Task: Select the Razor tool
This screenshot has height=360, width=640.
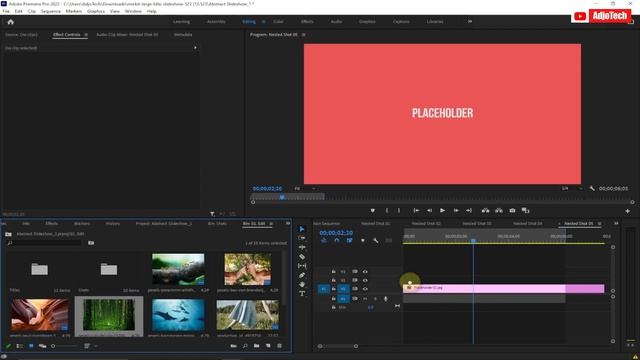Action: pos(302,257)
